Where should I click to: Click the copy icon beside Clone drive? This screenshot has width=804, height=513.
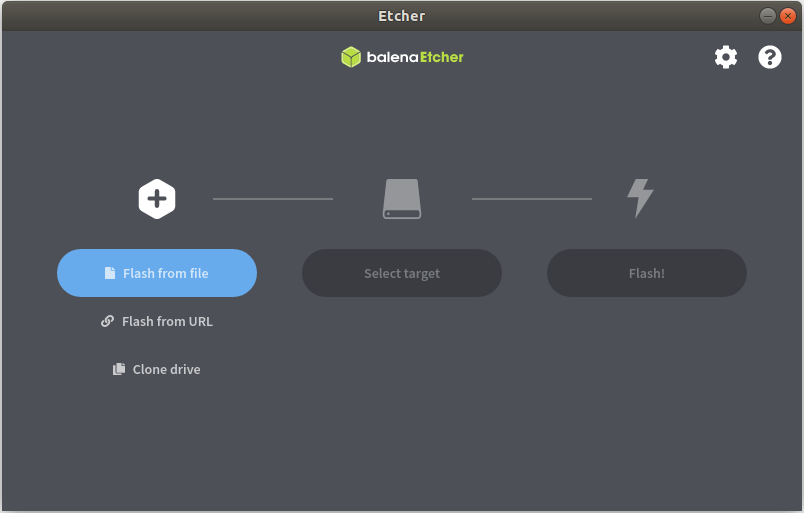pyautogui.click(x=119, y=369)
